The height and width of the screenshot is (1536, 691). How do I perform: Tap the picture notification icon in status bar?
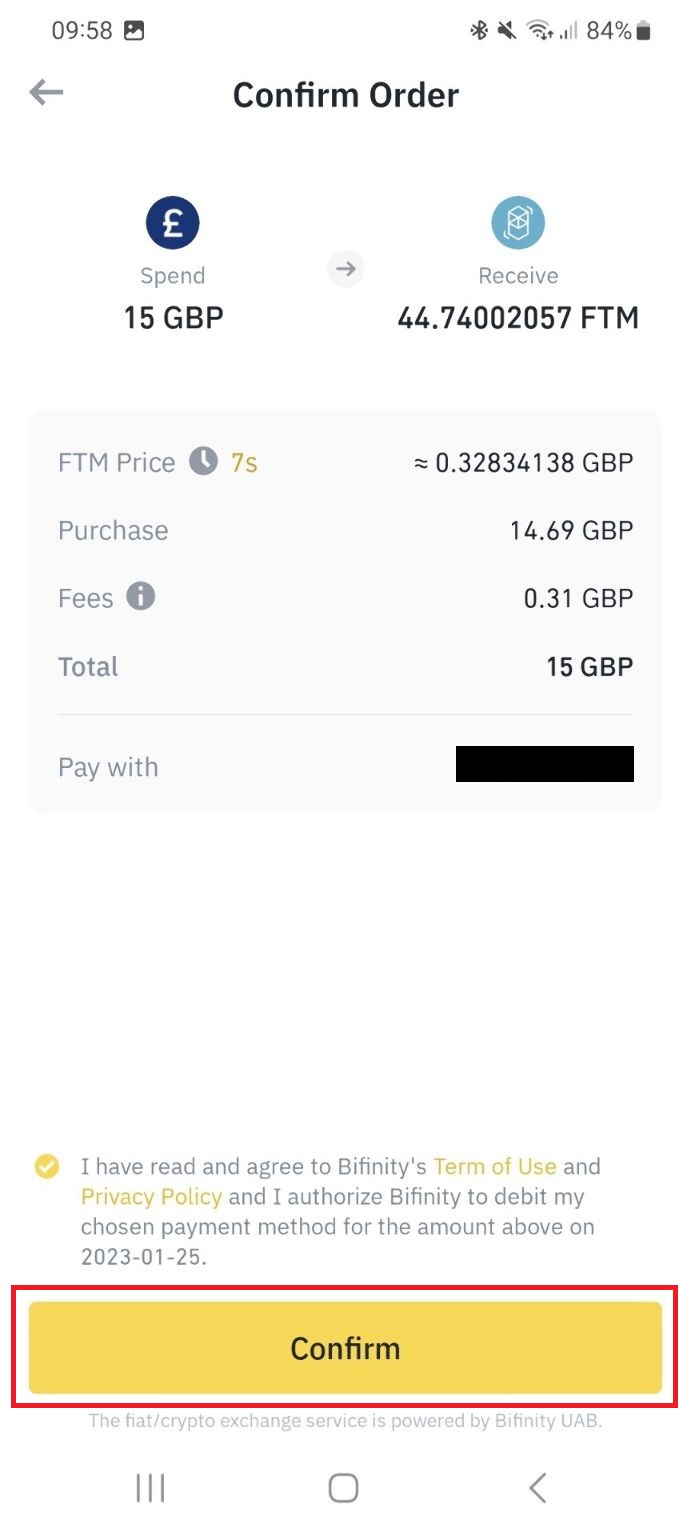tap(134, 31)
